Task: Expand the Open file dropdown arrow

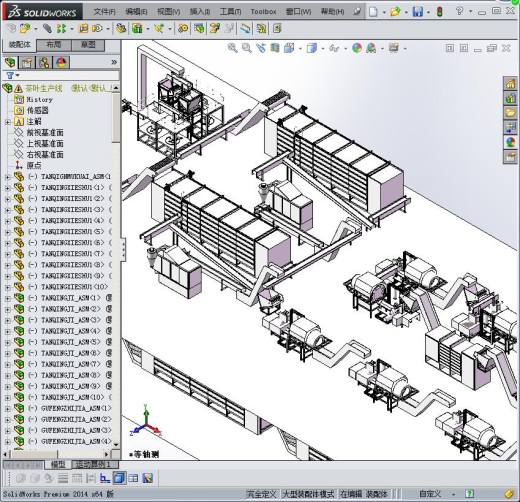Action: [x=406, y=12]
